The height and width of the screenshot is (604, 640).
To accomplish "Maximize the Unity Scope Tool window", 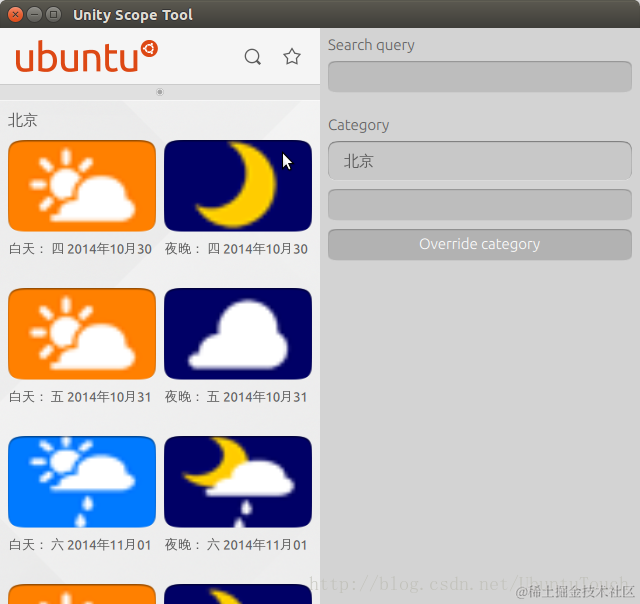I will click(53, 15).
